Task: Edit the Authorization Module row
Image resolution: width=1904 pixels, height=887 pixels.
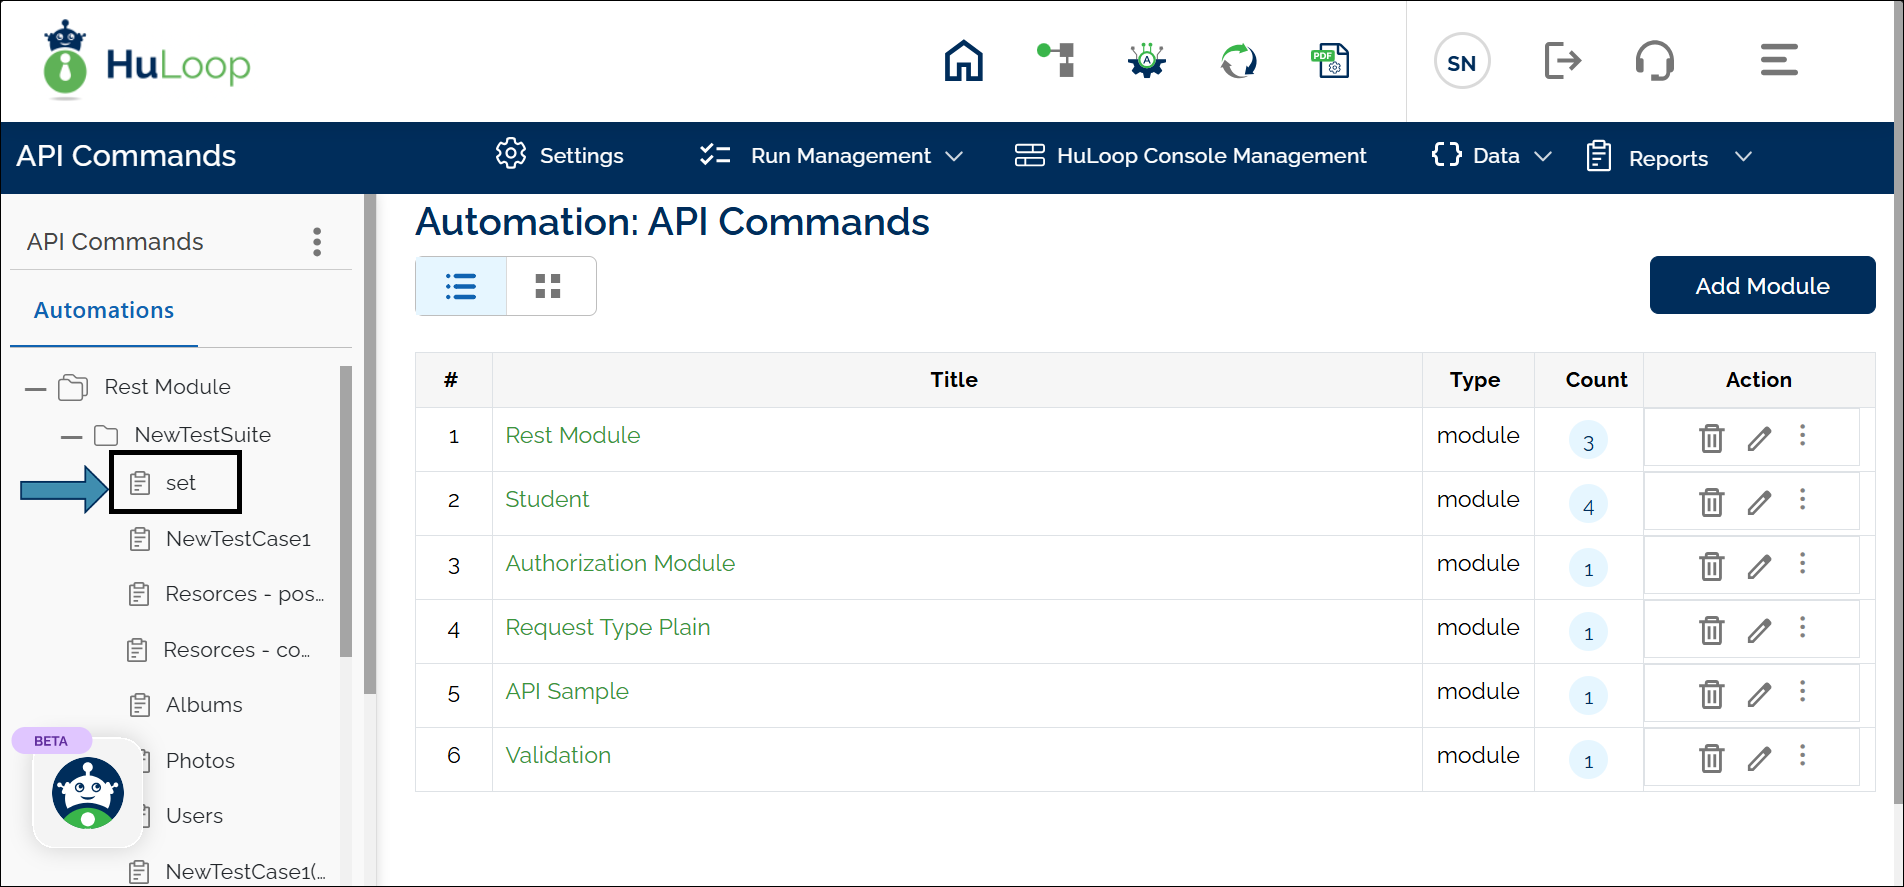Action: [x=1759, y=566]
